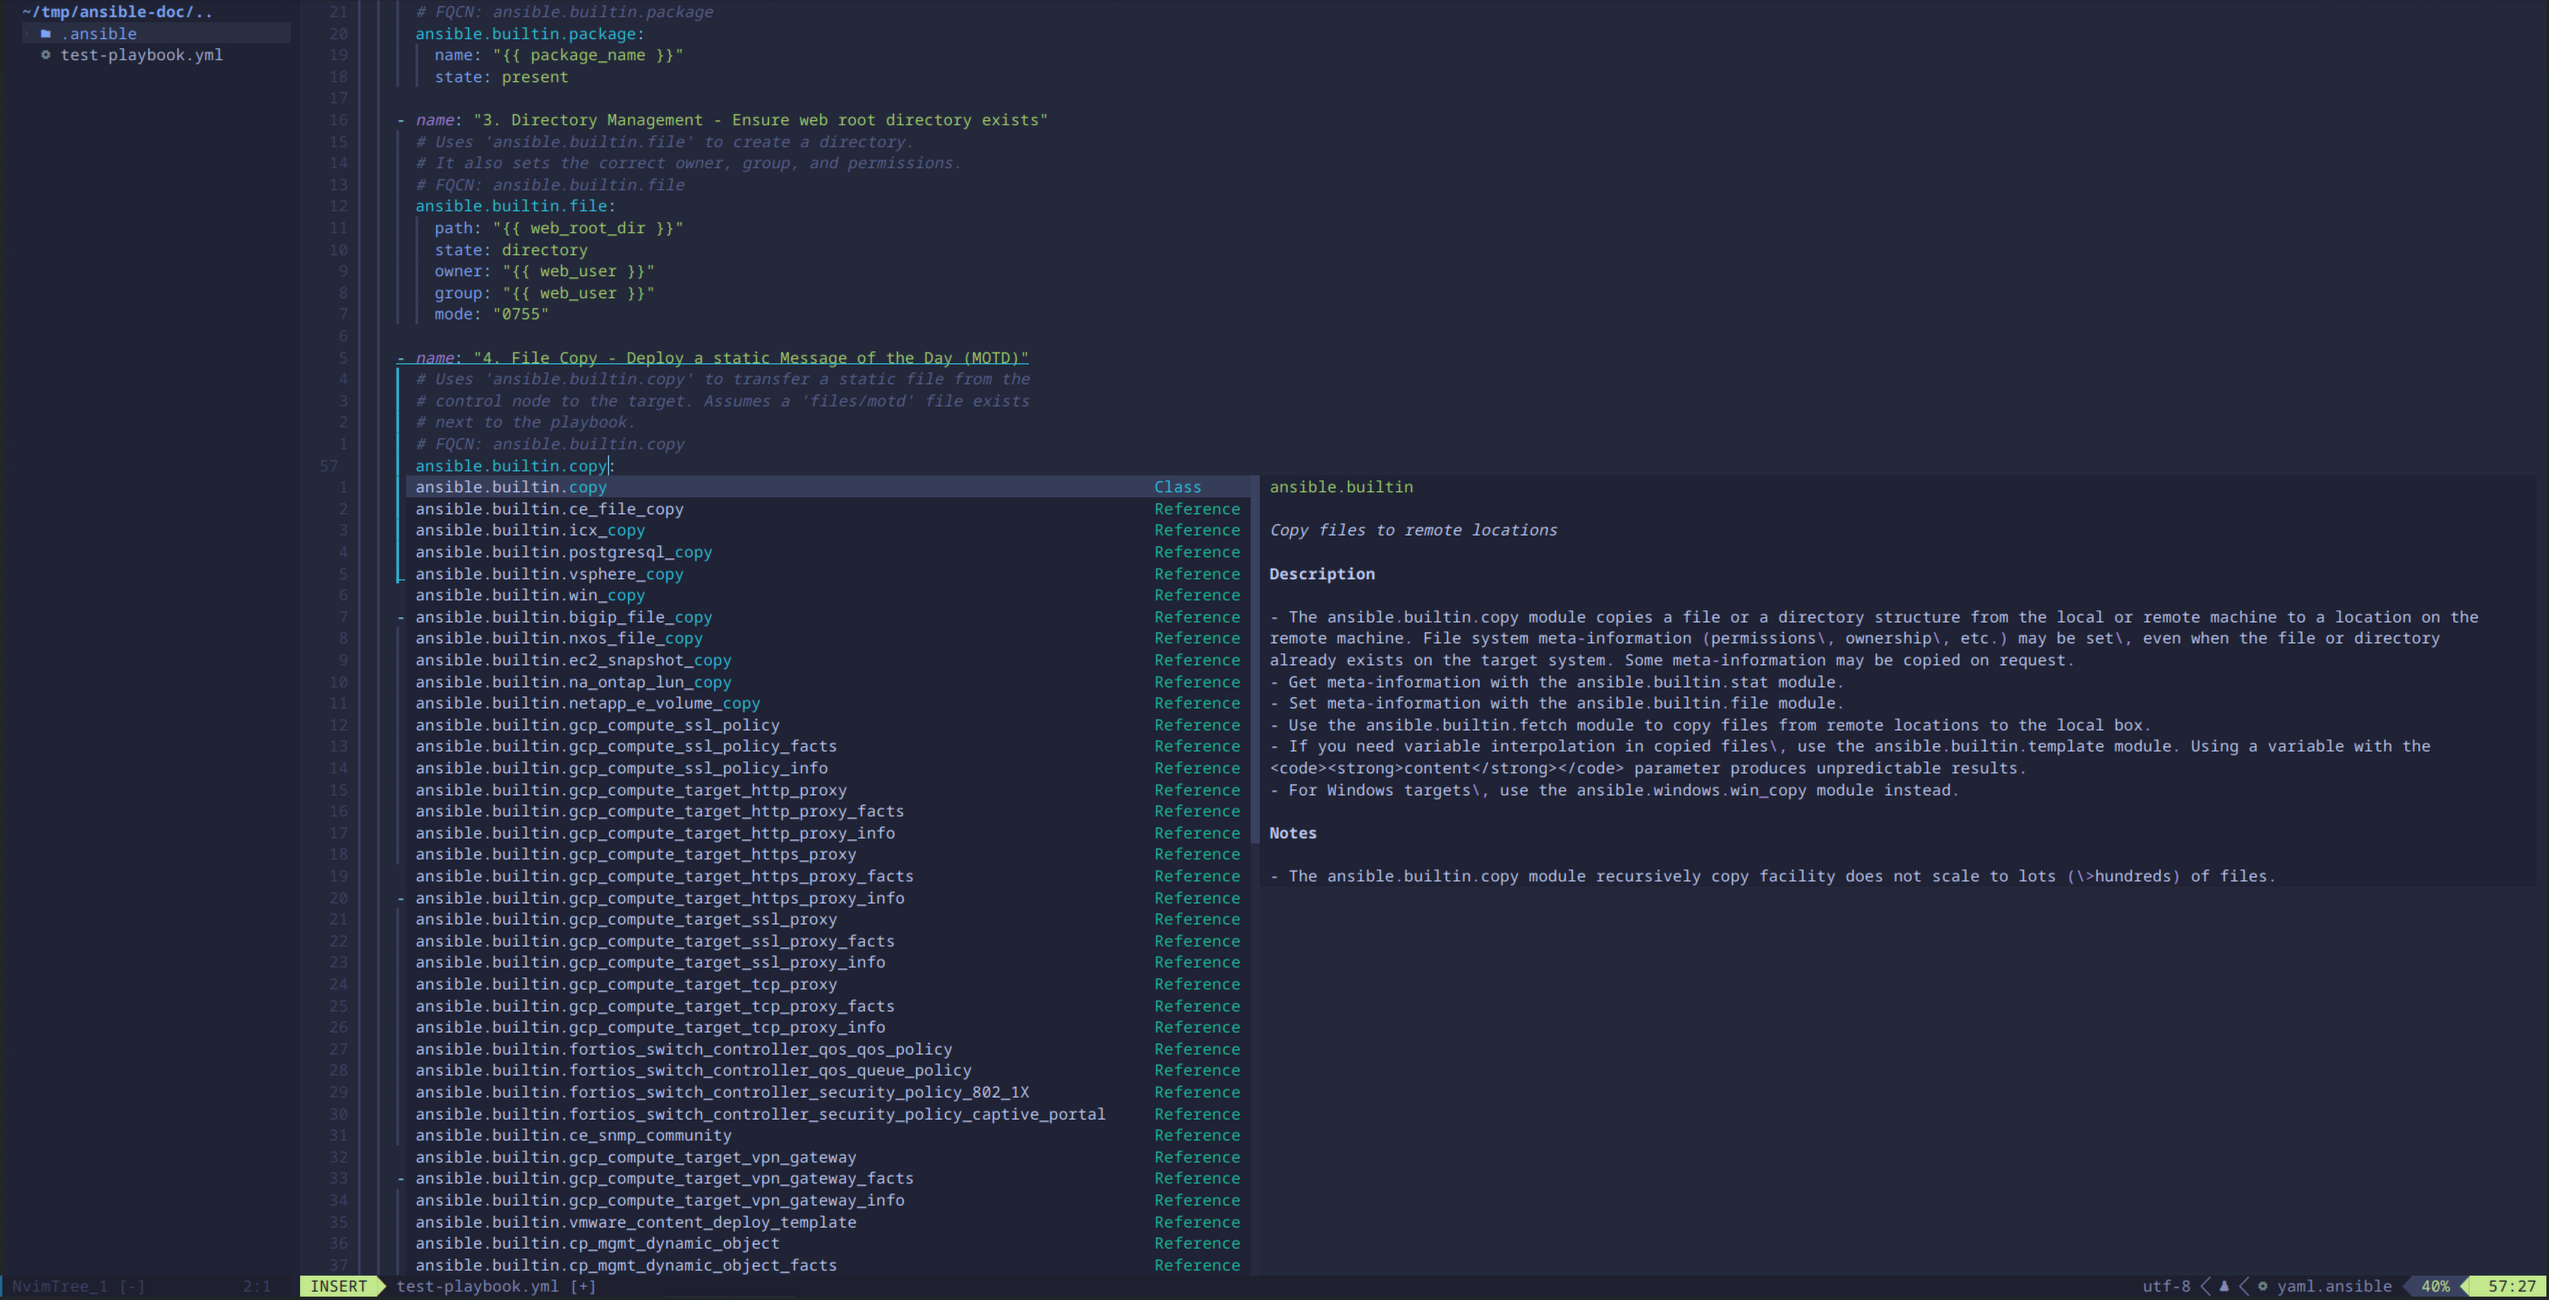Place cursor on the ansible.builtin.file: line
The width and height of the screenshot is (2549, 1300).
(x=515, y=206)
